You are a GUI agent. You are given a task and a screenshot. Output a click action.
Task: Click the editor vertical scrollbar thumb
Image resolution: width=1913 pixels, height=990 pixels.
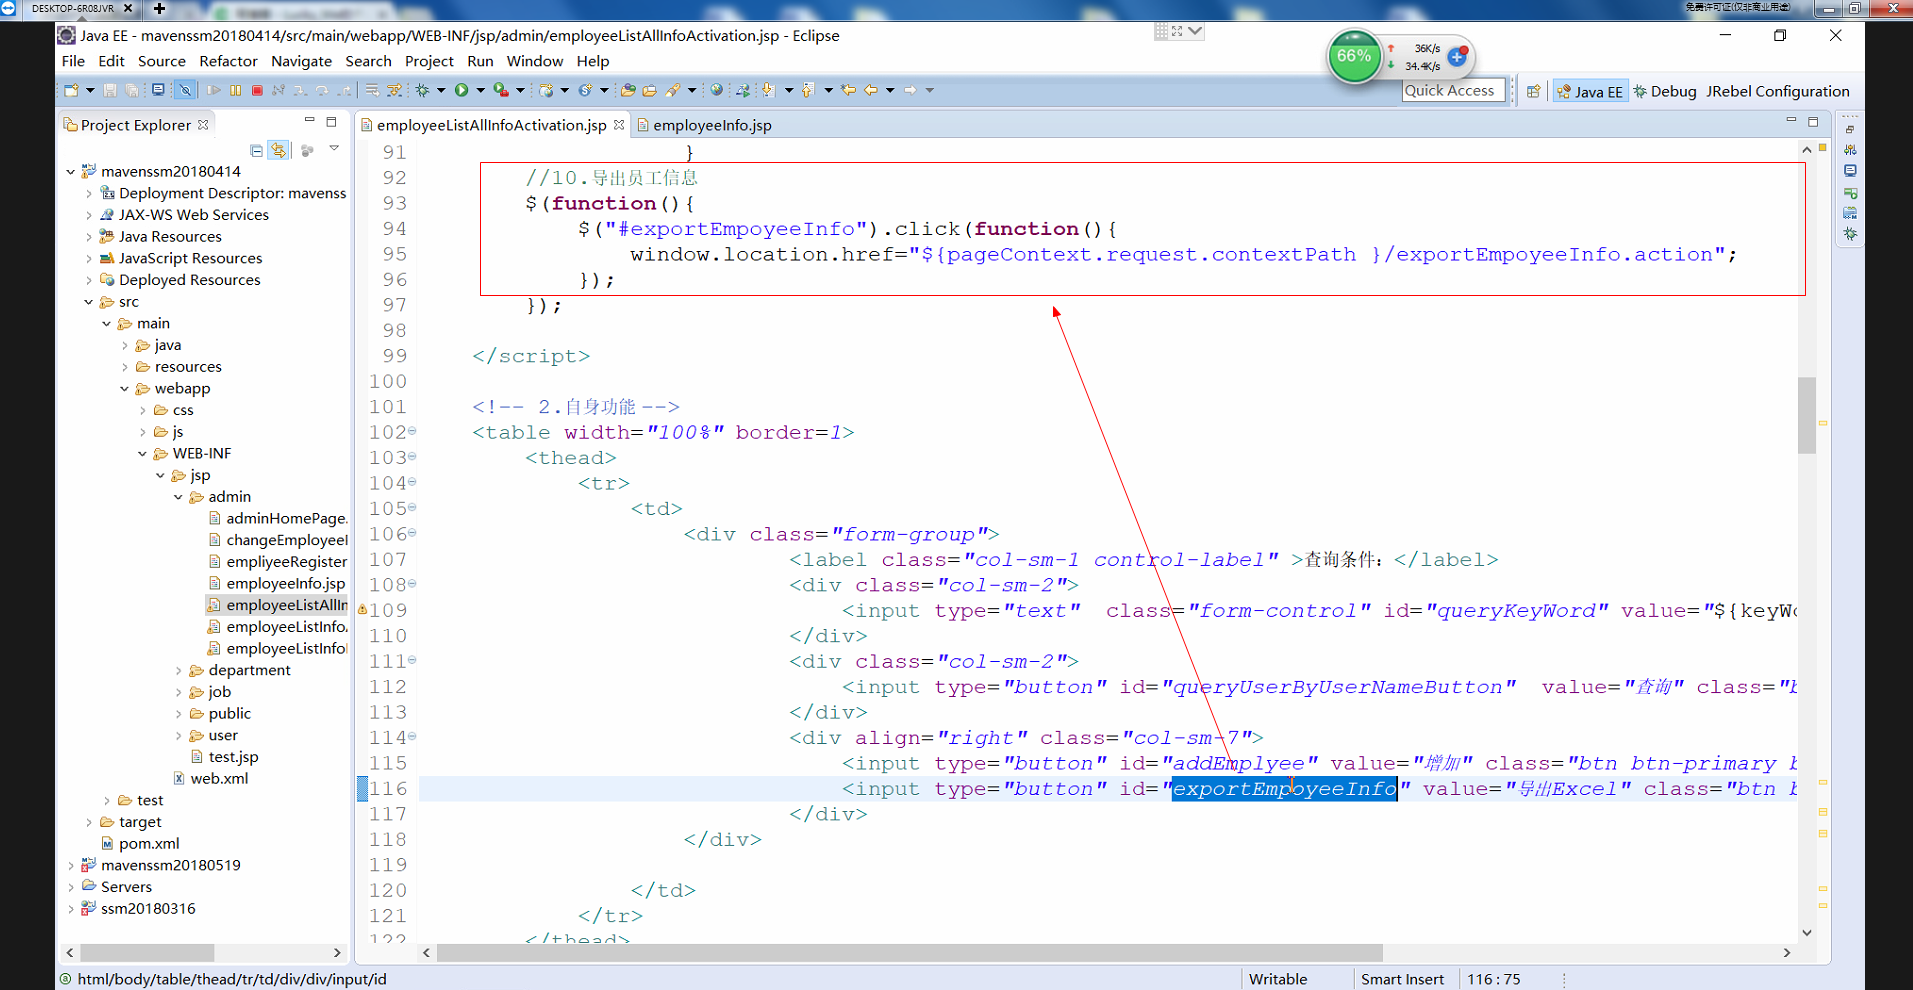(1806, 415)
